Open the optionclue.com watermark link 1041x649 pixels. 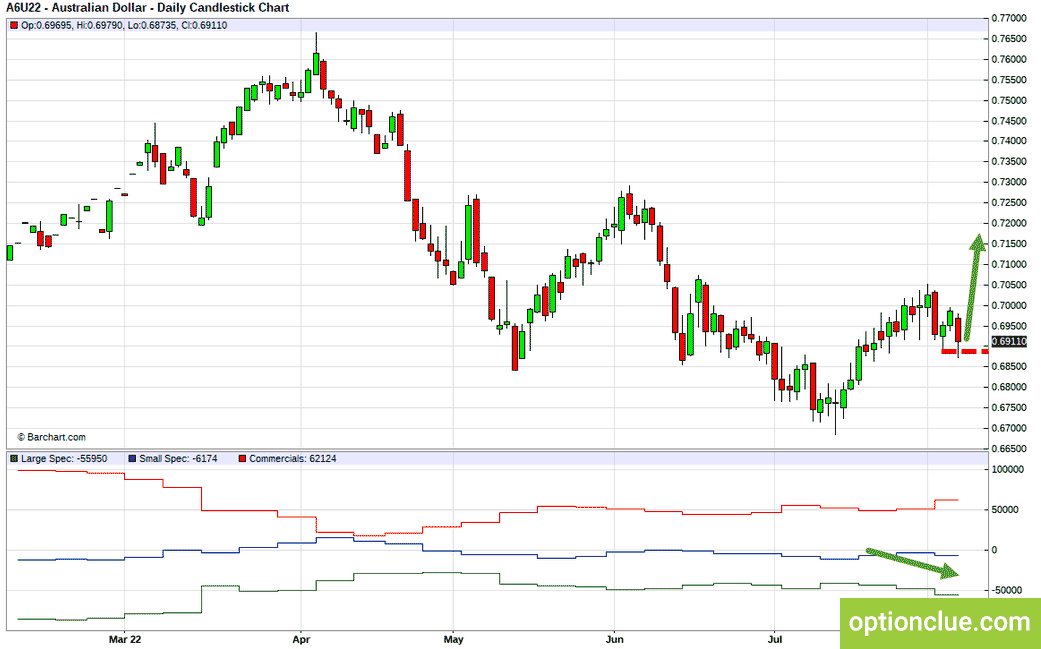[x=940, y=622]
